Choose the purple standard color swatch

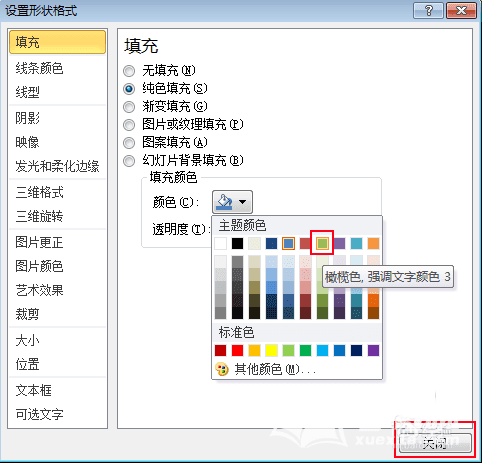coord(373,350)
